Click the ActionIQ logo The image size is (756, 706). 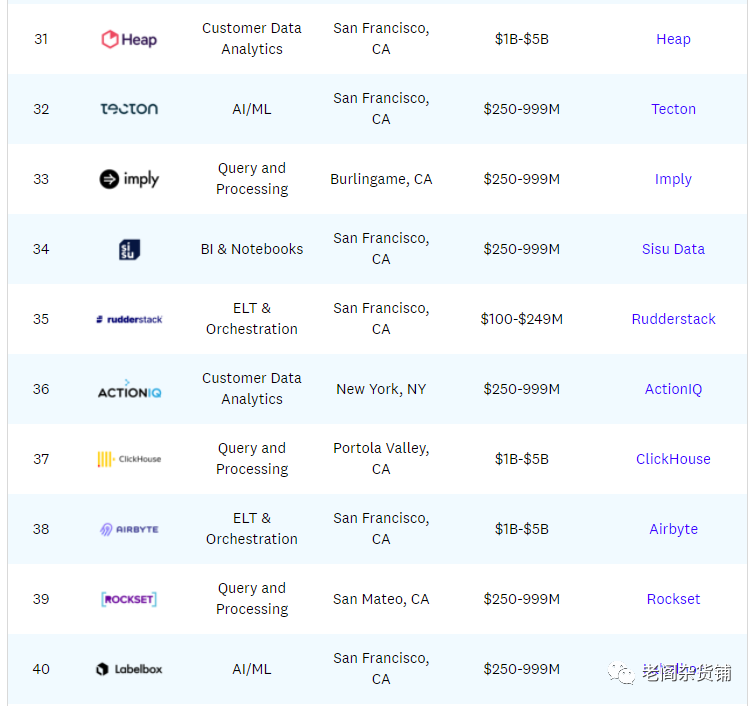(129, 389)
